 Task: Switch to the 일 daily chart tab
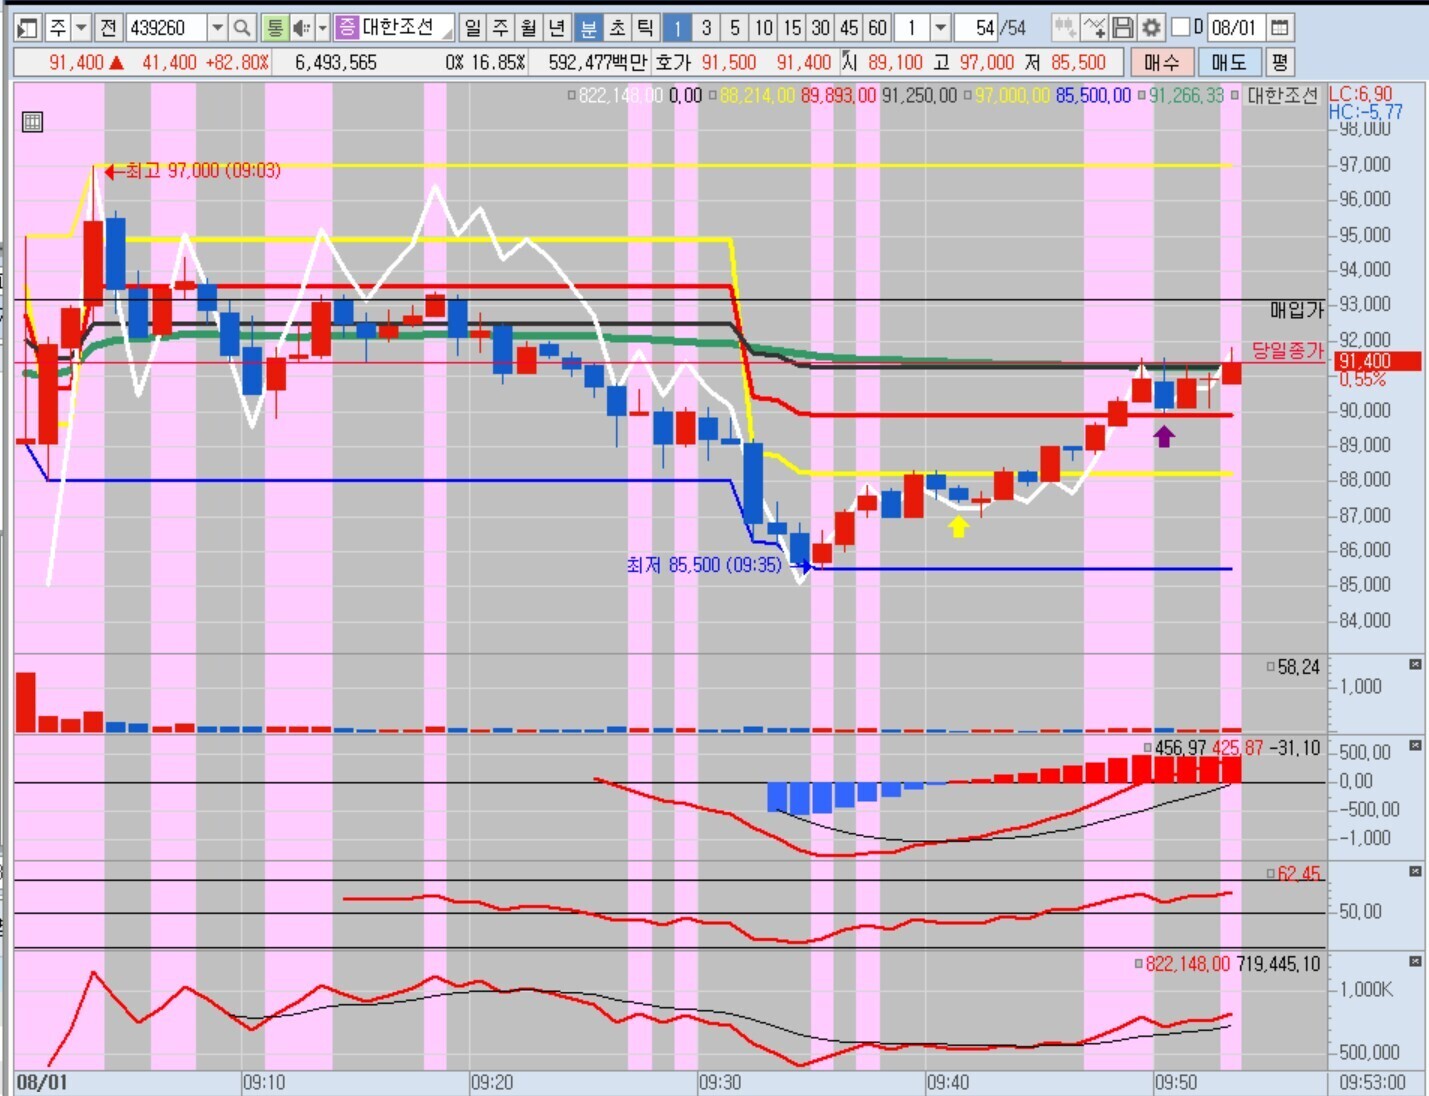[473, 27]
